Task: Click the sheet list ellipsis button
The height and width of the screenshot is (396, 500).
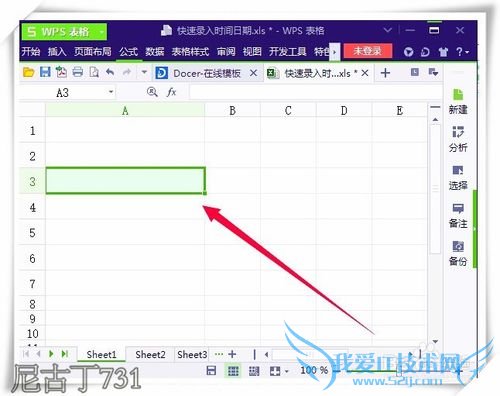Action: pyautogui.click(x=219, y=354)
